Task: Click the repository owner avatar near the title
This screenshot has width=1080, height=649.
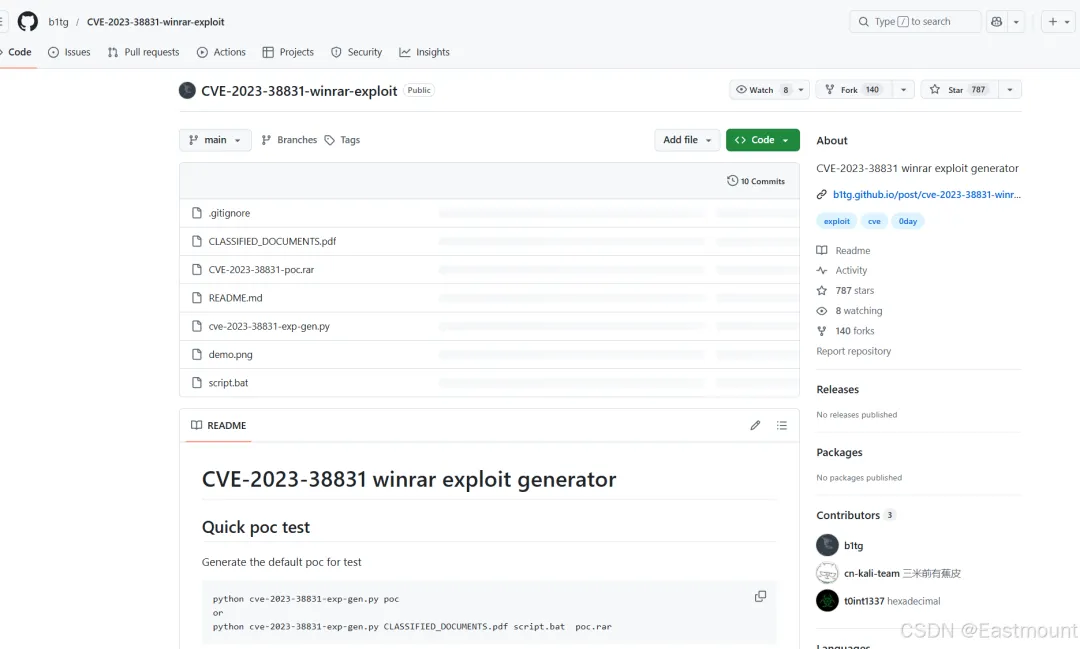Action: 187,90
